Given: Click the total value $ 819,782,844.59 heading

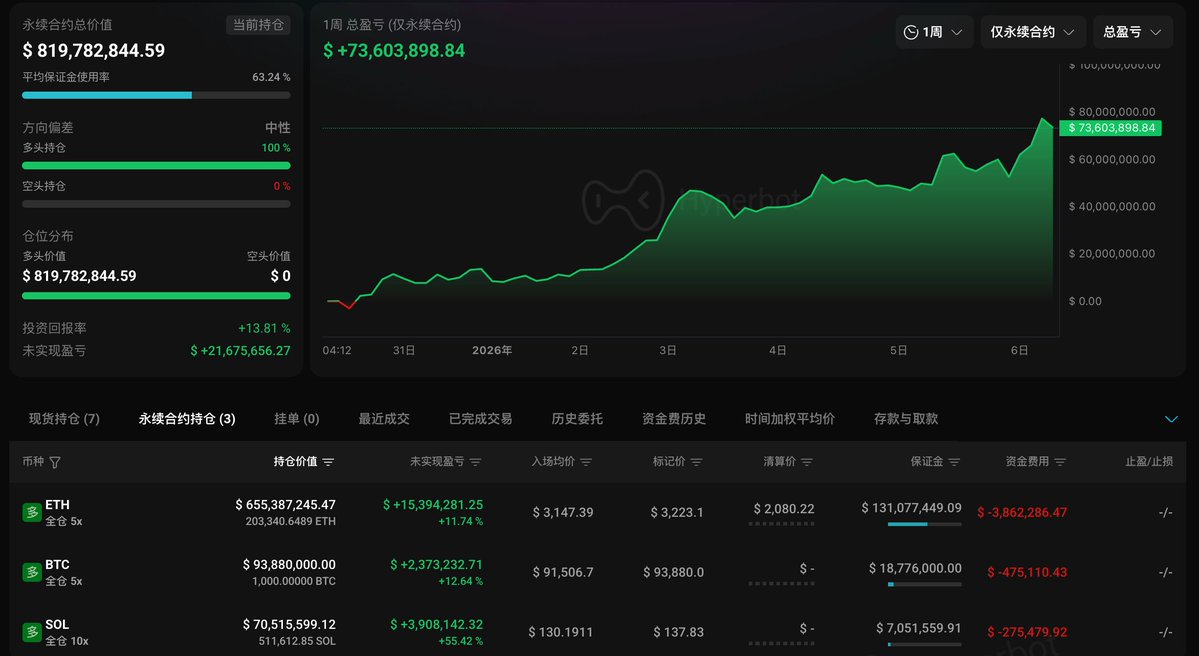Looking at the screenshot, I should (93, 50).
